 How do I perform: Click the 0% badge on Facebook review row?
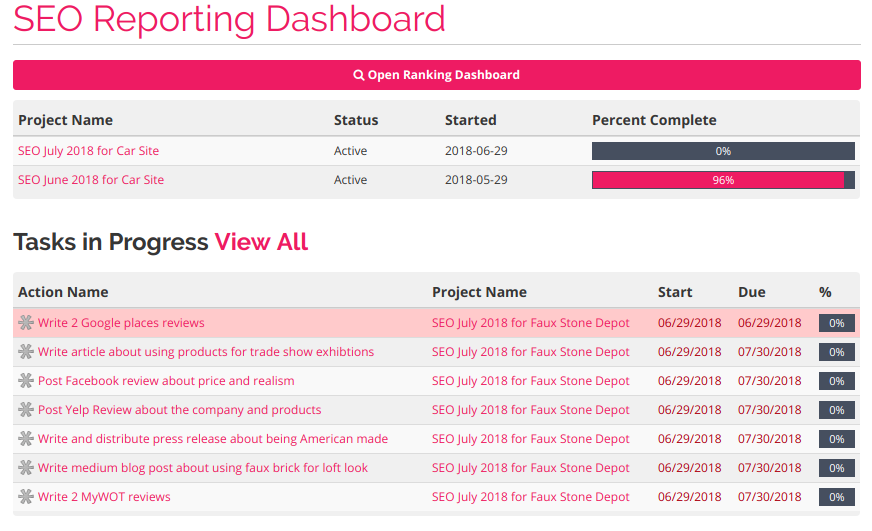[x=836, y=381]
